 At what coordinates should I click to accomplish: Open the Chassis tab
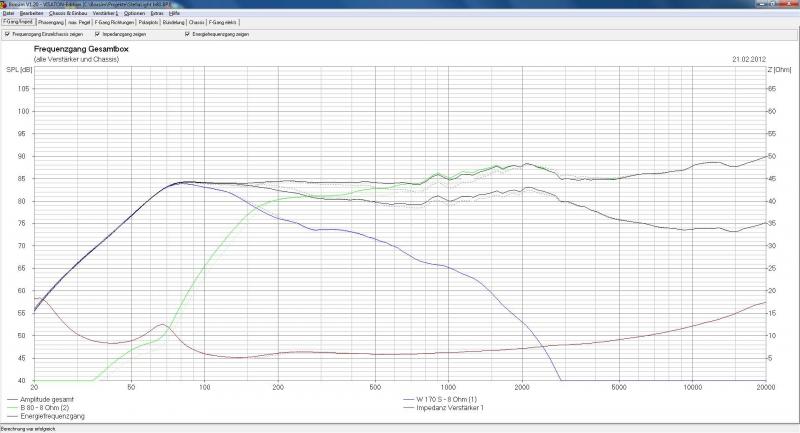[196, 21]
